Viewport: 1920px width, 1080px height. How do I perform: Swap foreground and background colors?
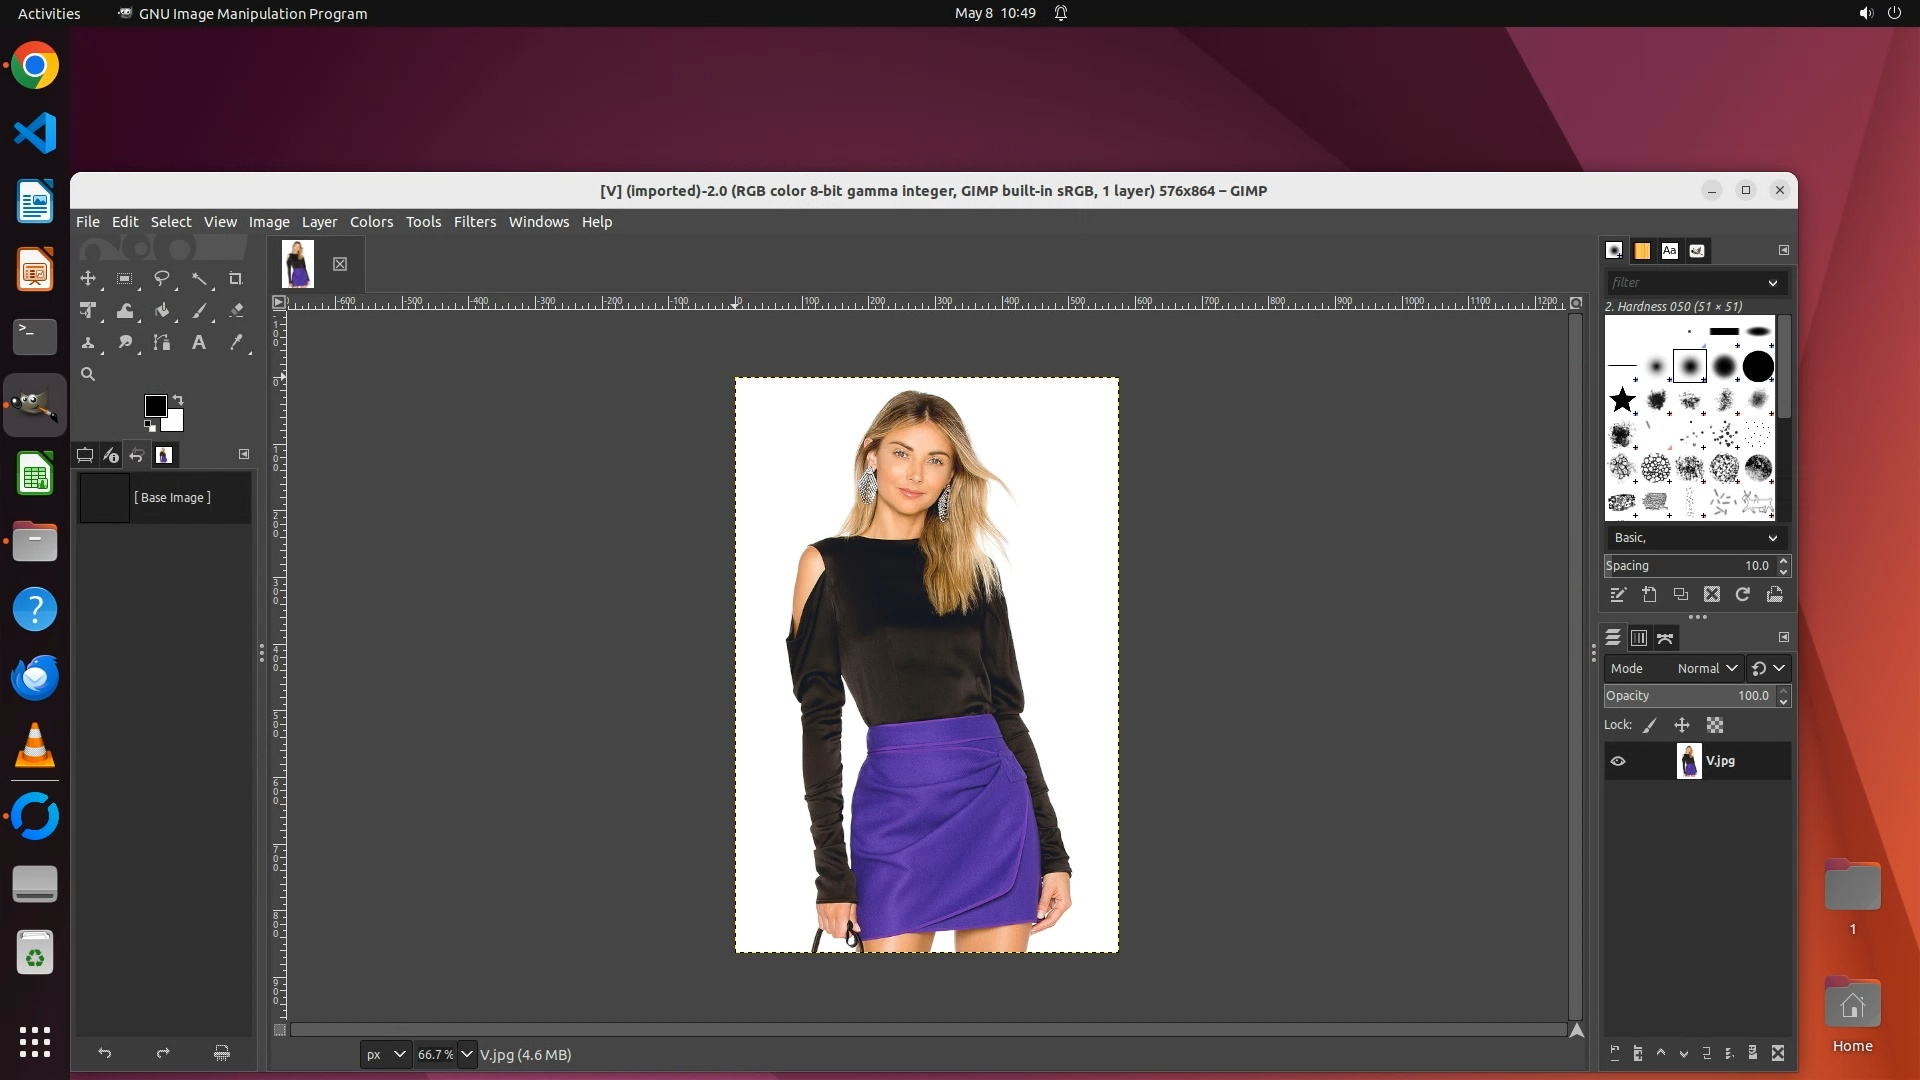coord(178,399)
